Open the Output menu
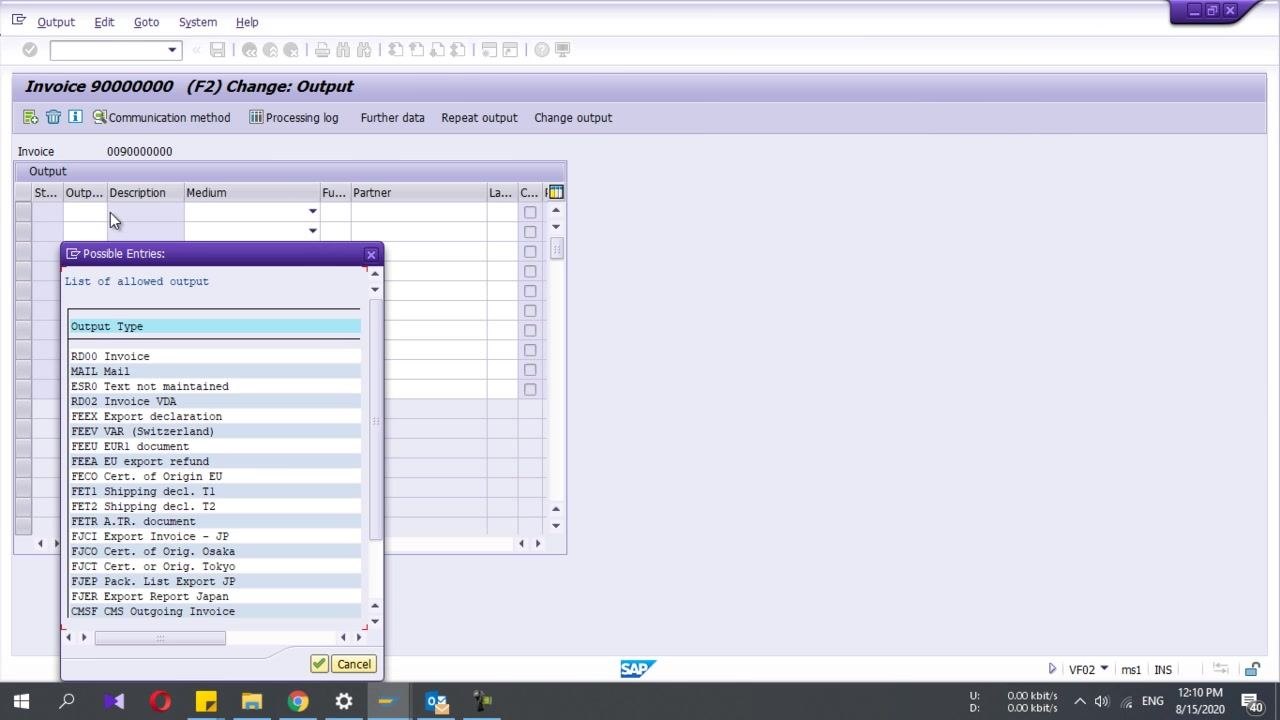This screenshot has height=720, width=1280. point(56,22)
